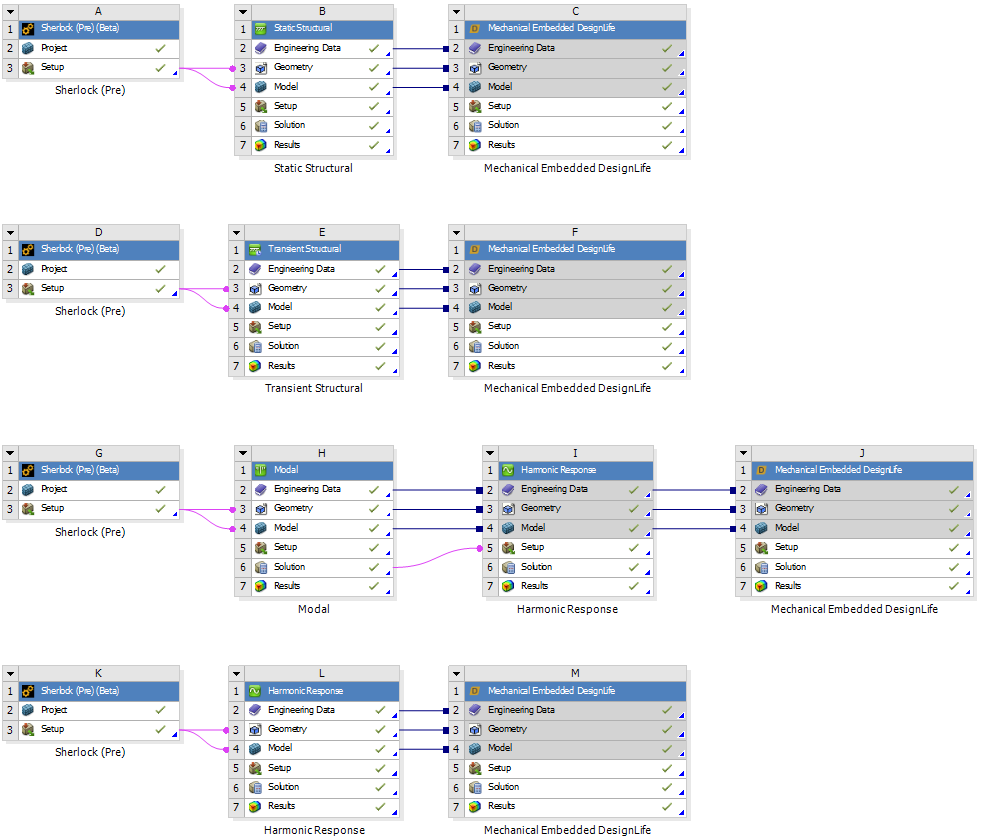Open the dropdown arrow of system M
Viewport: 982px width, 840px height.
(x=457, y=673)
